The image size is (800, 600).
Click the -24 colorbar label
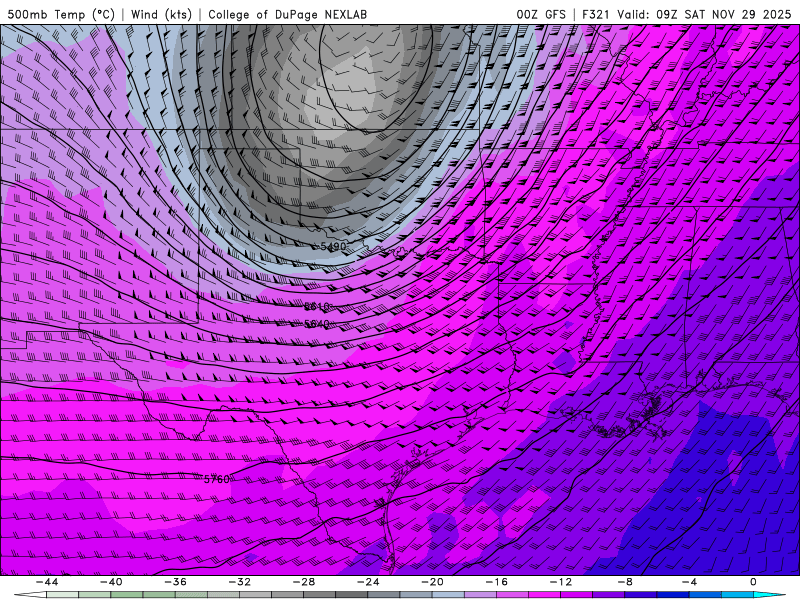[x=368, y=582]
